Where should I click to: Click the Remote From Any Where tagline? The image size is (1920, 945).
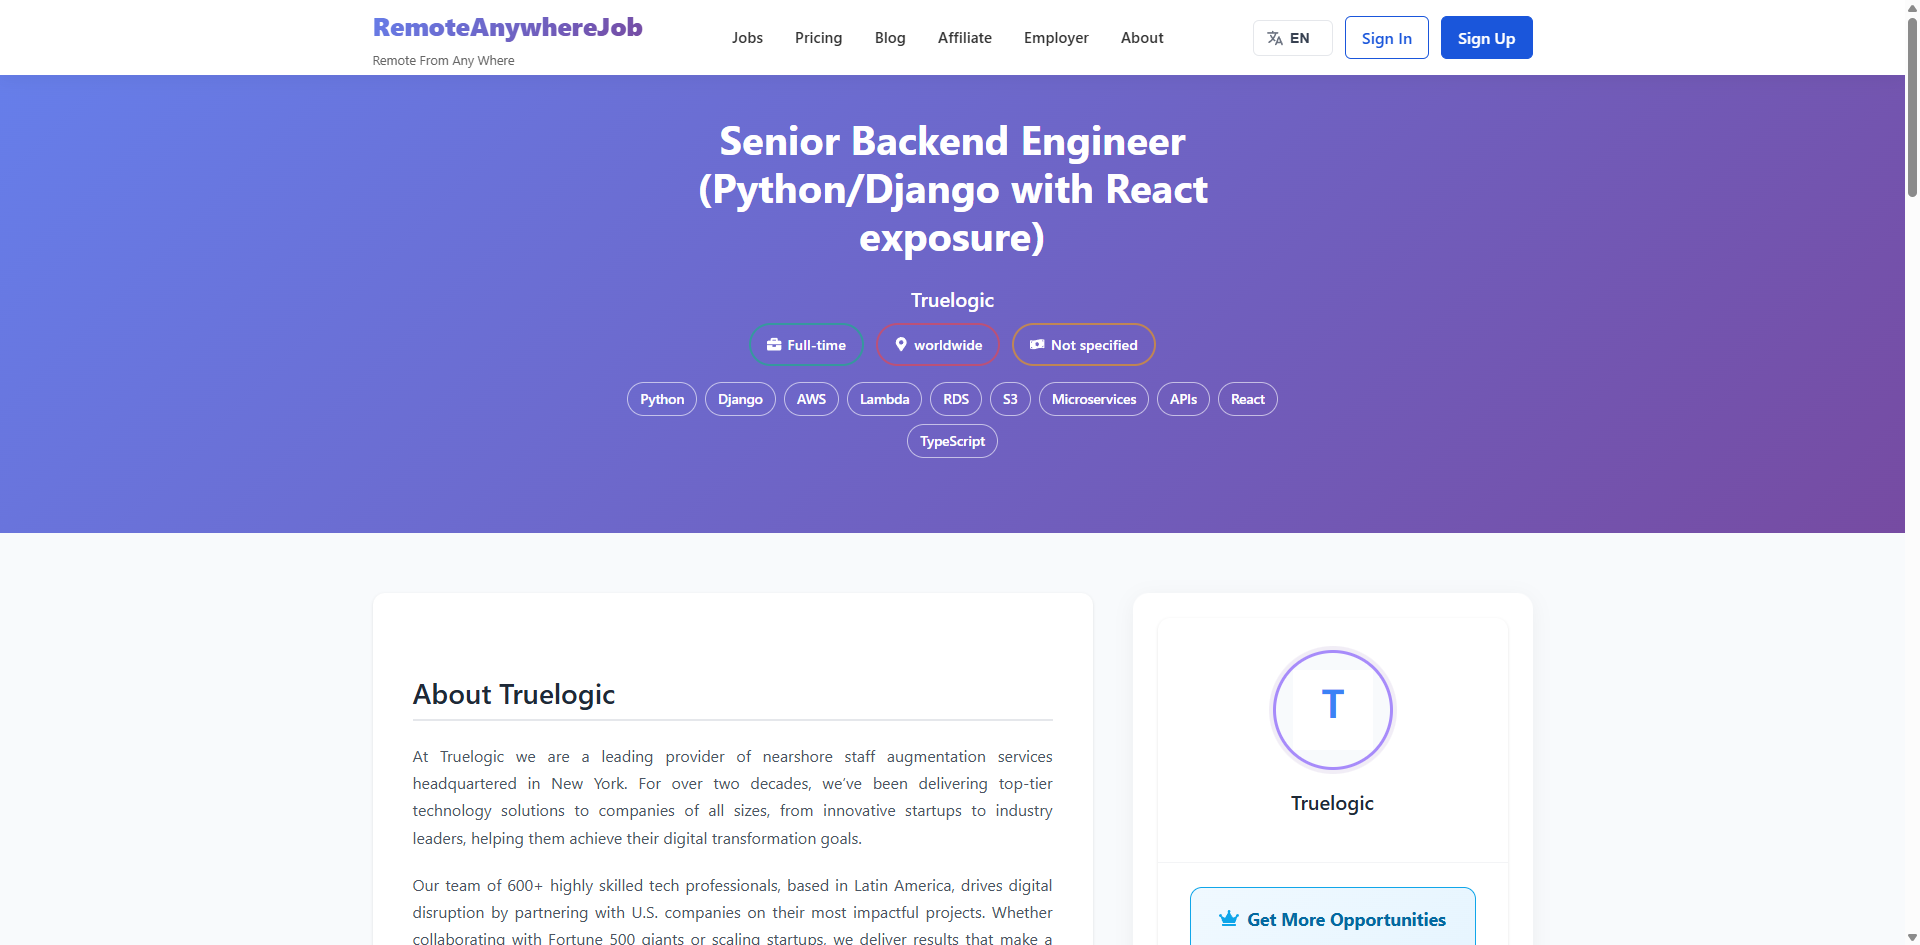[443, 61]
